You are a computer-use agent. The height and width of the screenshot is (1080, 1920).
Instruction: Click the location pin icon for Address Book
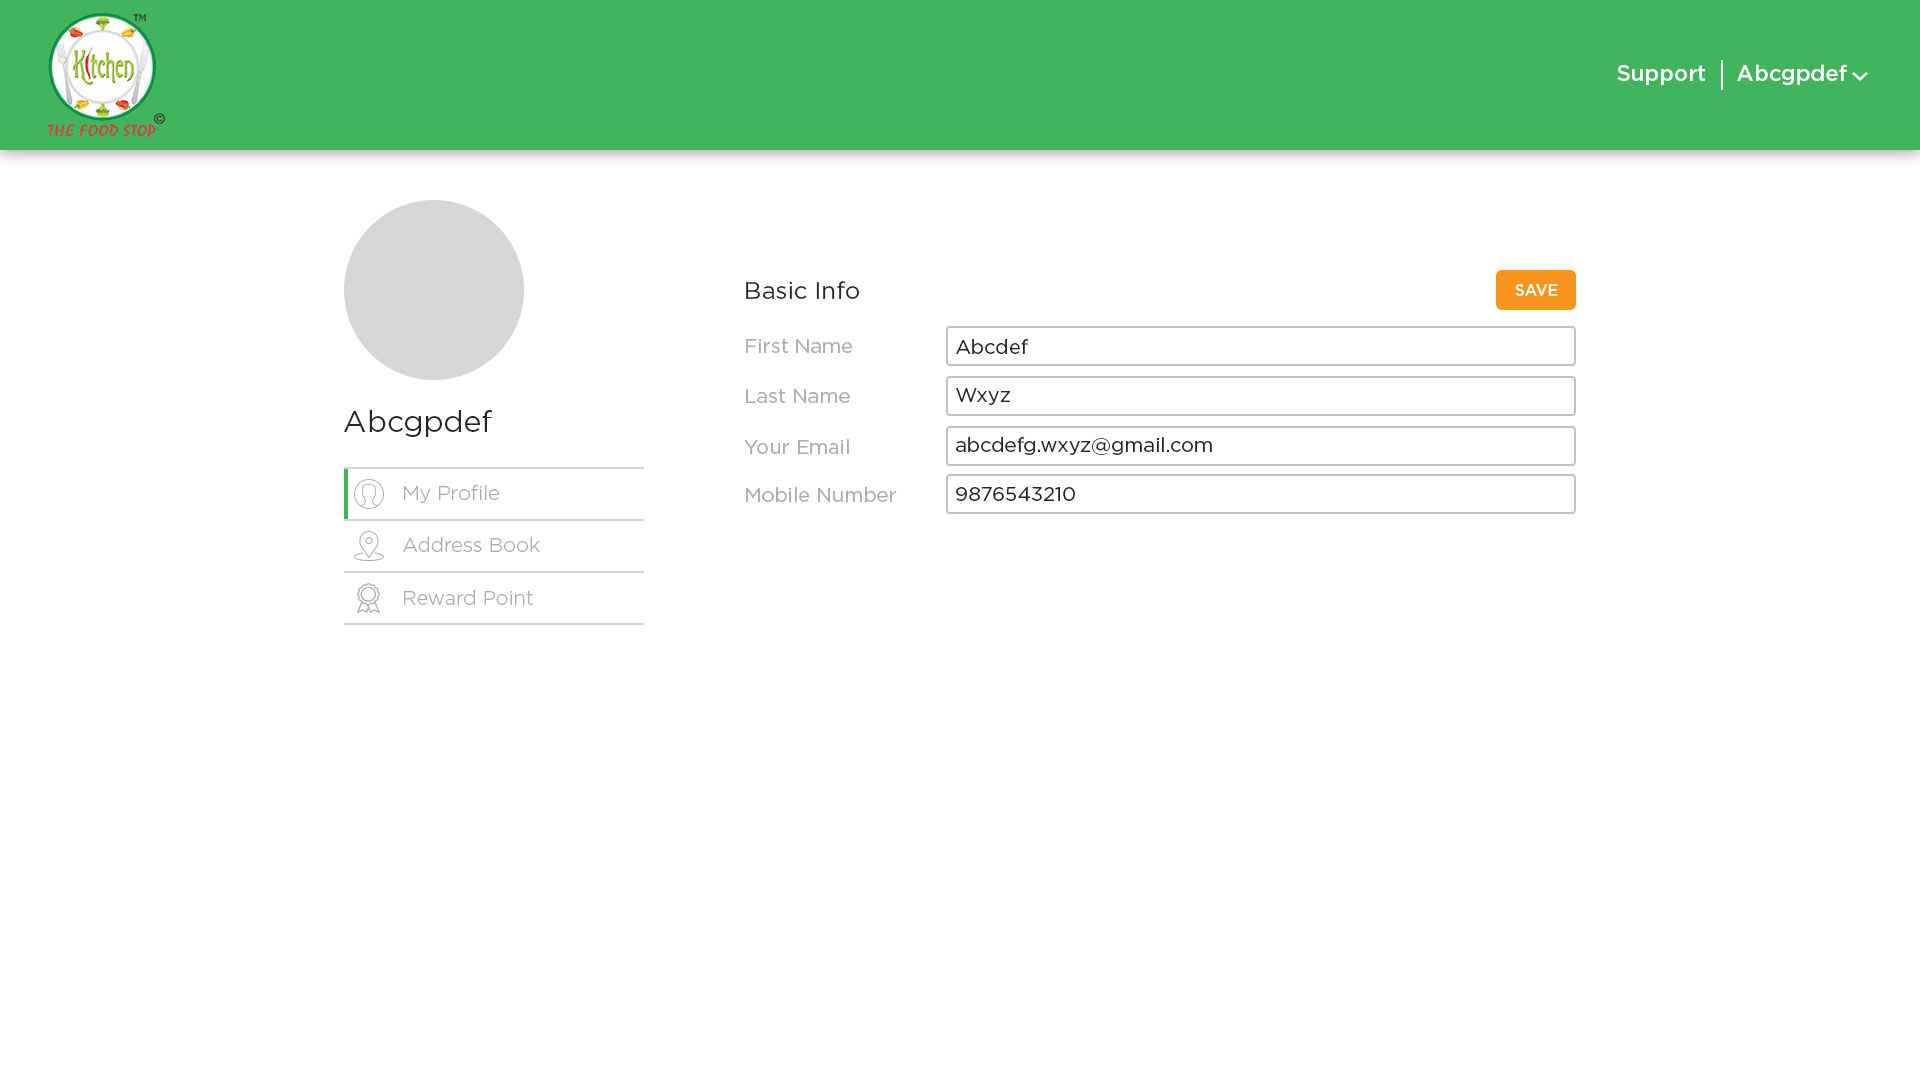click(x=369, y=546)
